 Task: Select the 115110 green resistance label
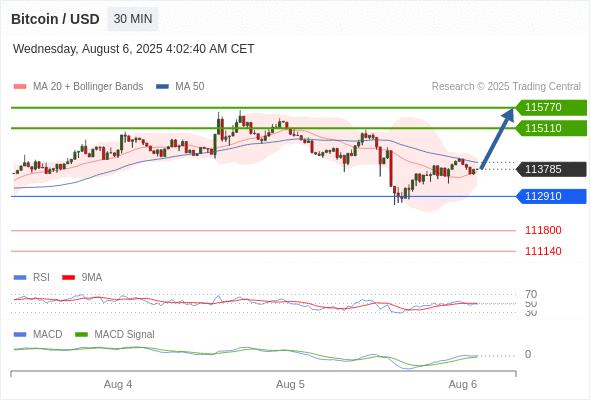click(x=551, y=128)
